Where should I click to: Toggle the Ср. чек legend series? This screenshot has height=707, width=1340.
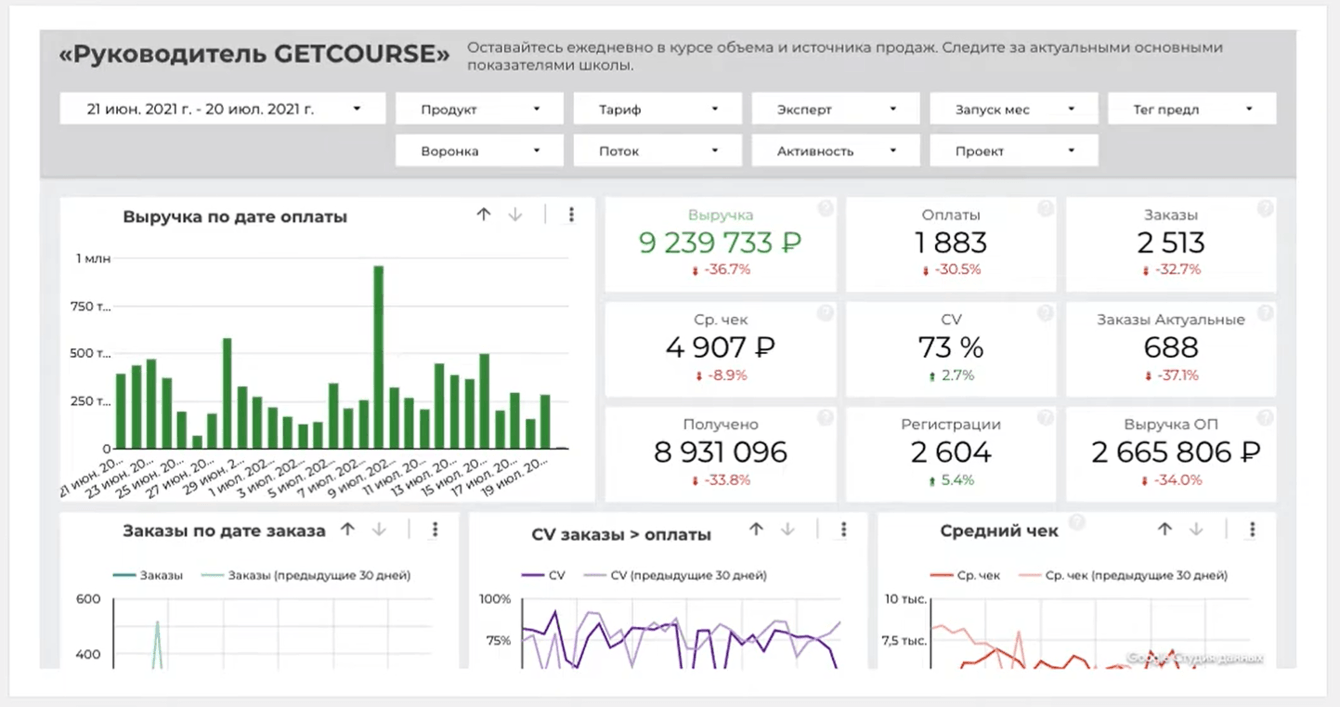966,575
